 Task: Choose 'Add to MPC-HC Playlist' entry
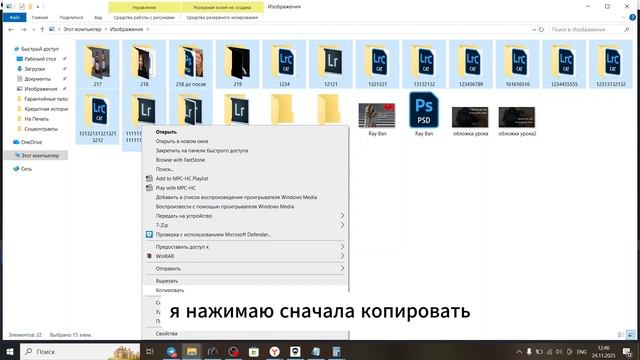(x=246, y=178)
